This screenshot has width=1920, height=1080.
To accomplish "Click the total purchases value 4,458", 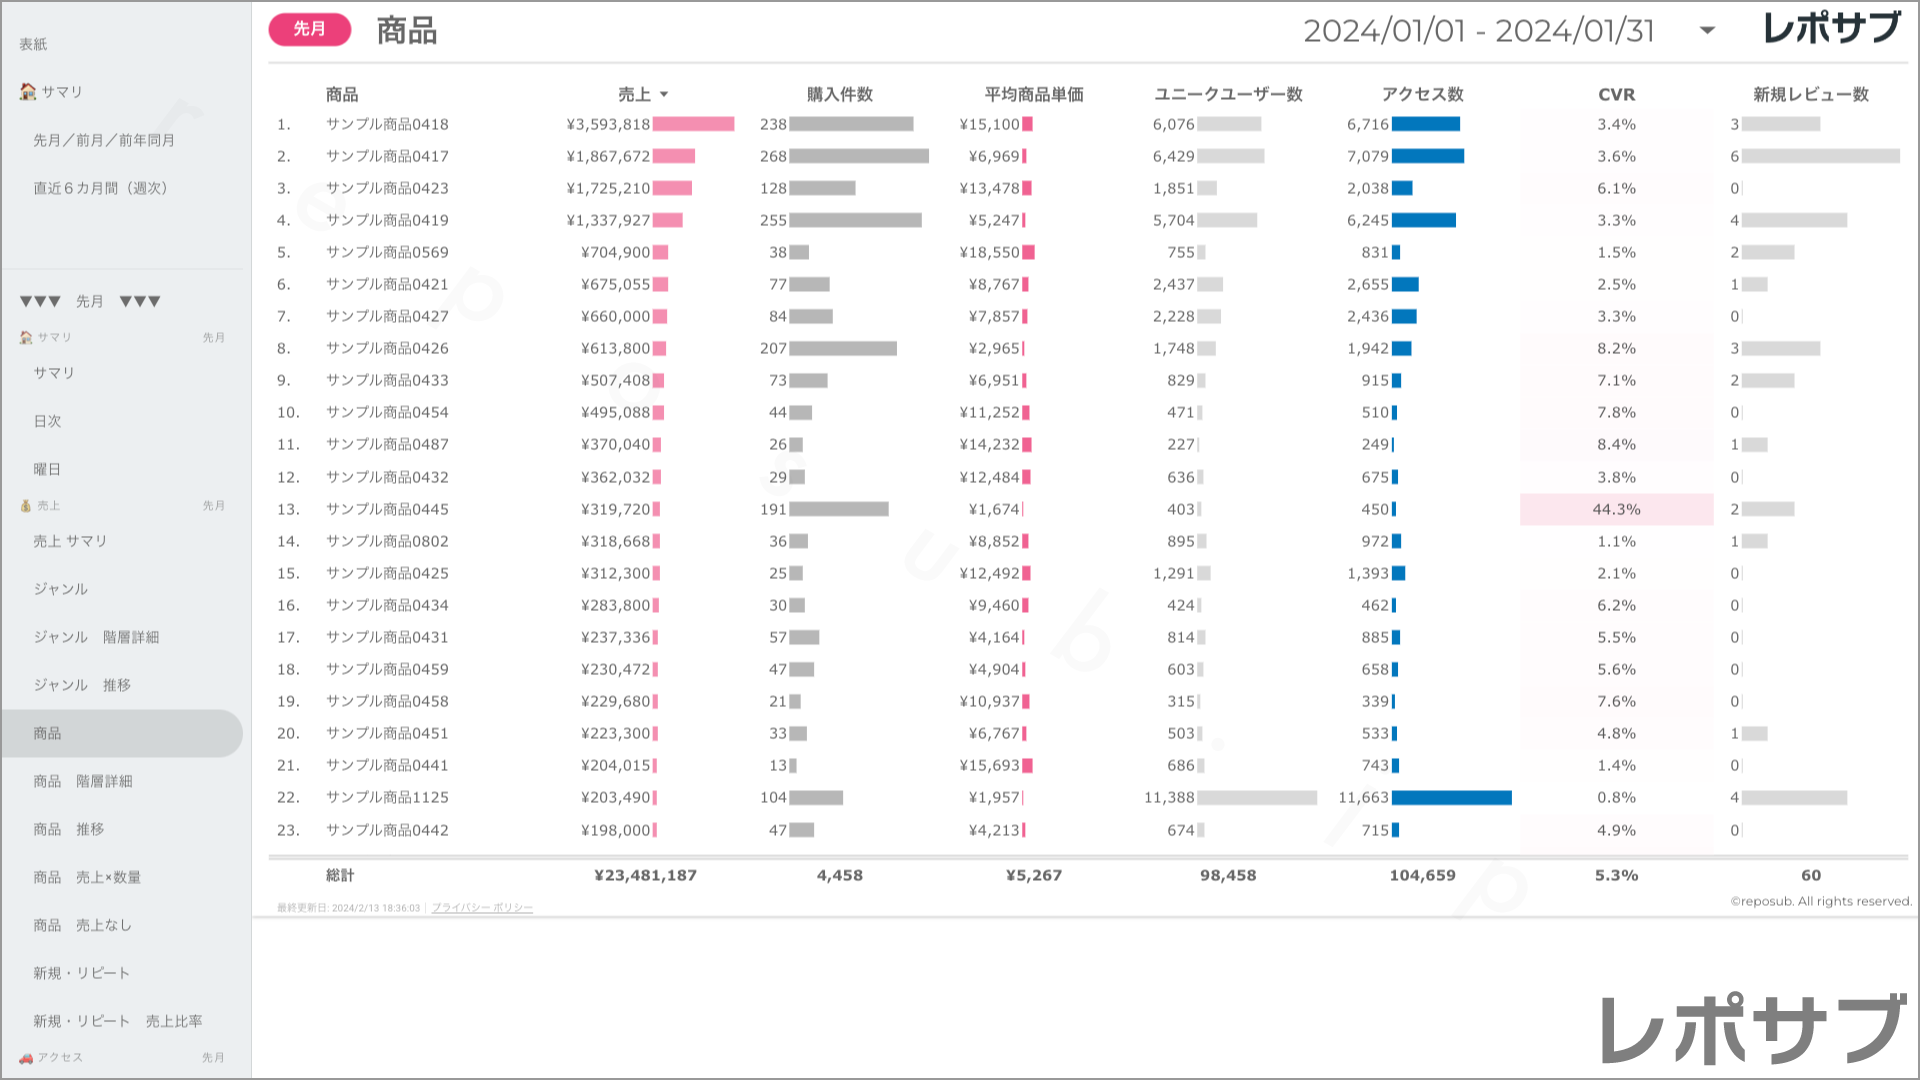I will coord(840,875).
